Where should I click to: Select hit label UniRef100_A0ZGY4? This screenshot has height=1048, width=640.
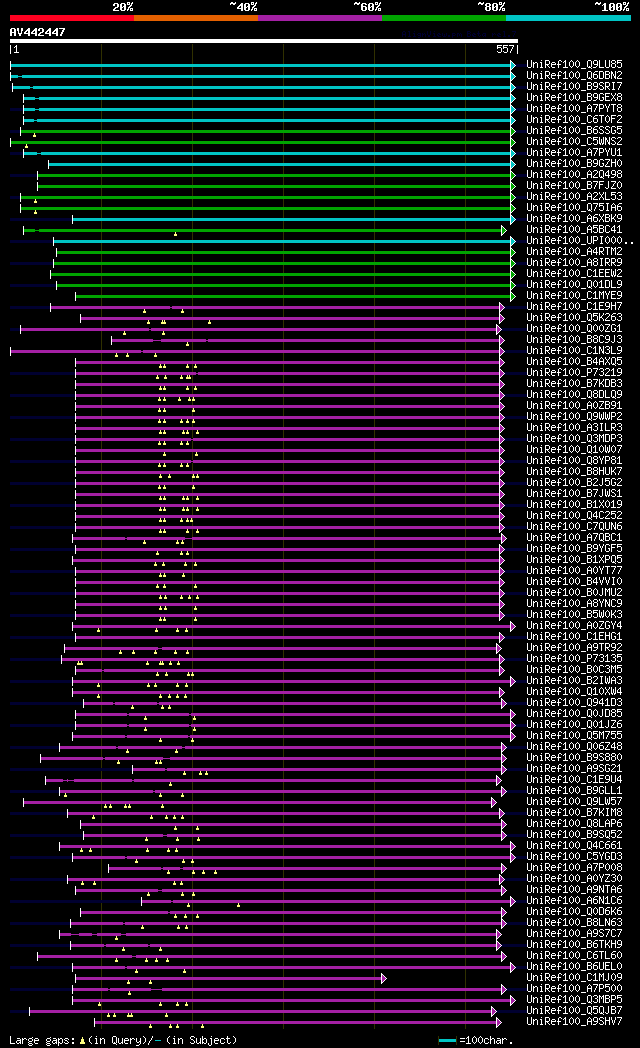tap(574, 626)
